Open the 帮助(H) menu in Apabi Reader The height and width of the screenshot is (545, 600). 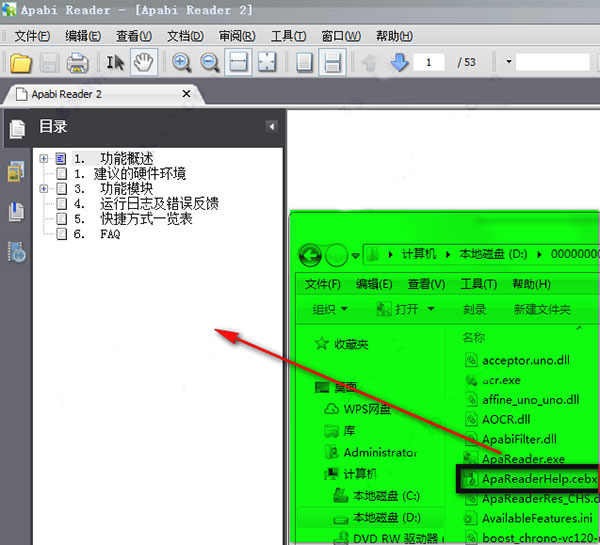(394, 36)
